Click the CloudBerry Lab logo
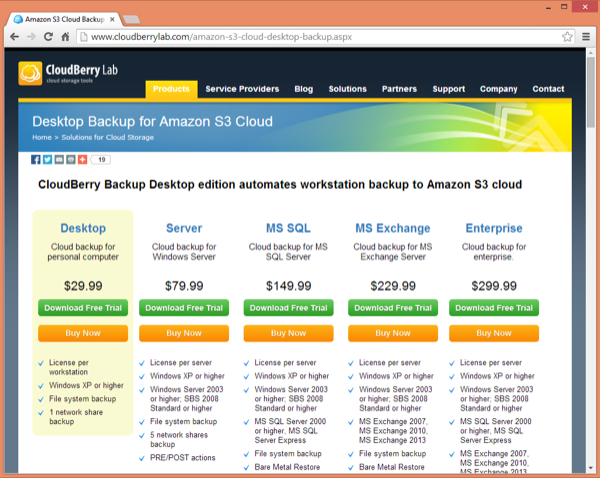 [x=68, y=73]
